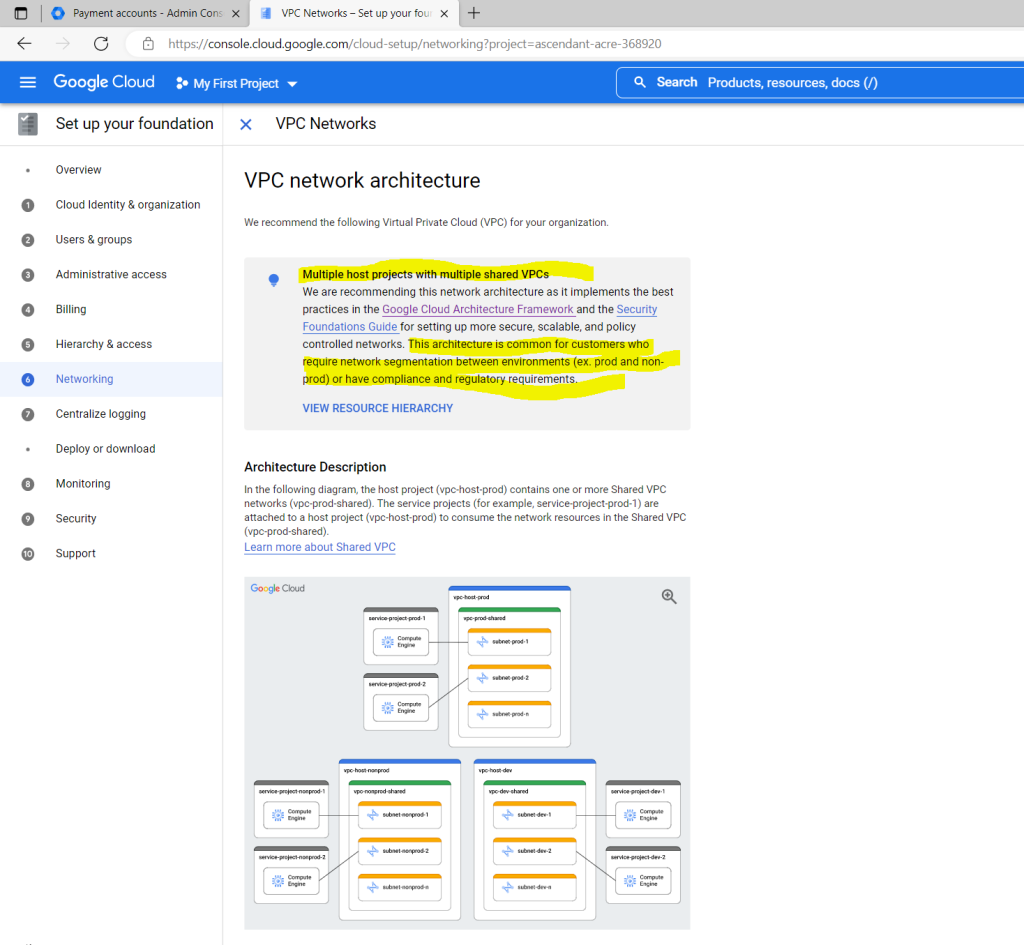The image size is (1024, 945).
Task: Navigate to the Billing step
Action: pos(71,309)
